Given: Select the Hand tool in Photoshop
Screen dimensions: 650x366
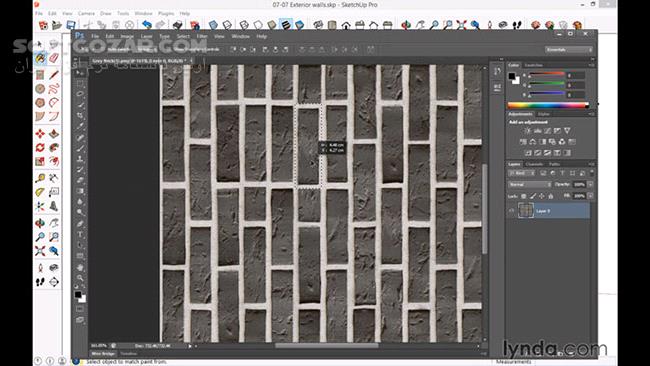Looking at the screenshot, I should click(x=80, y=267).
